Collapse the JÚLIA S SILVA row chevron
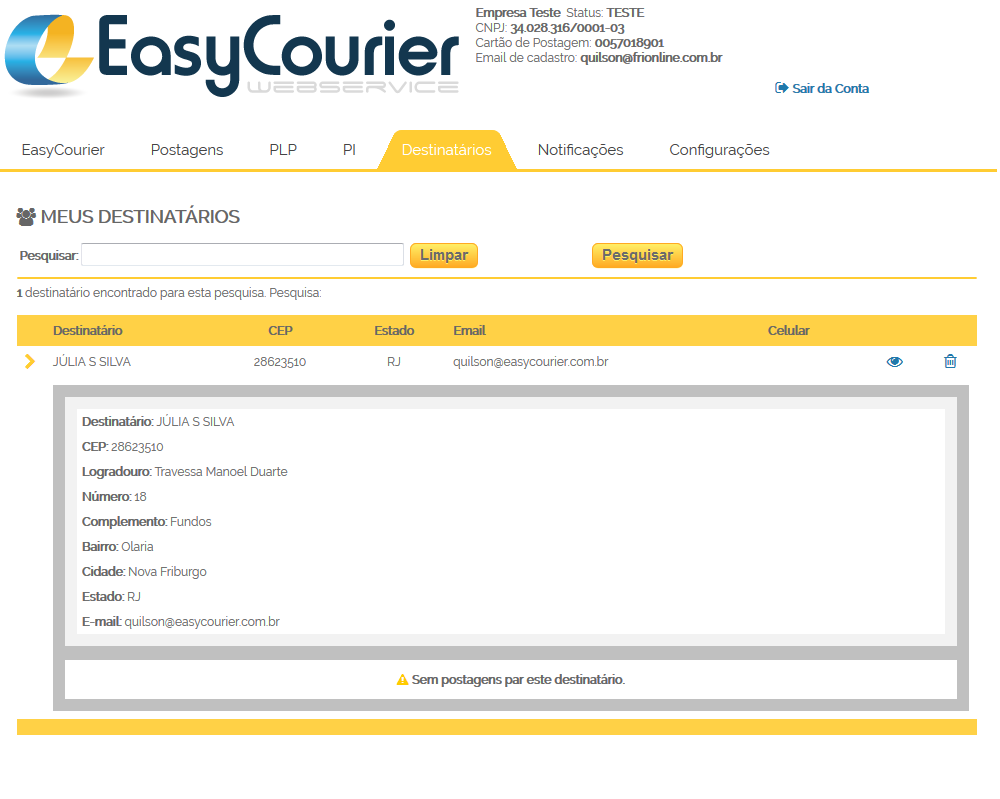The image size is (1000, 799). (29, 362)
